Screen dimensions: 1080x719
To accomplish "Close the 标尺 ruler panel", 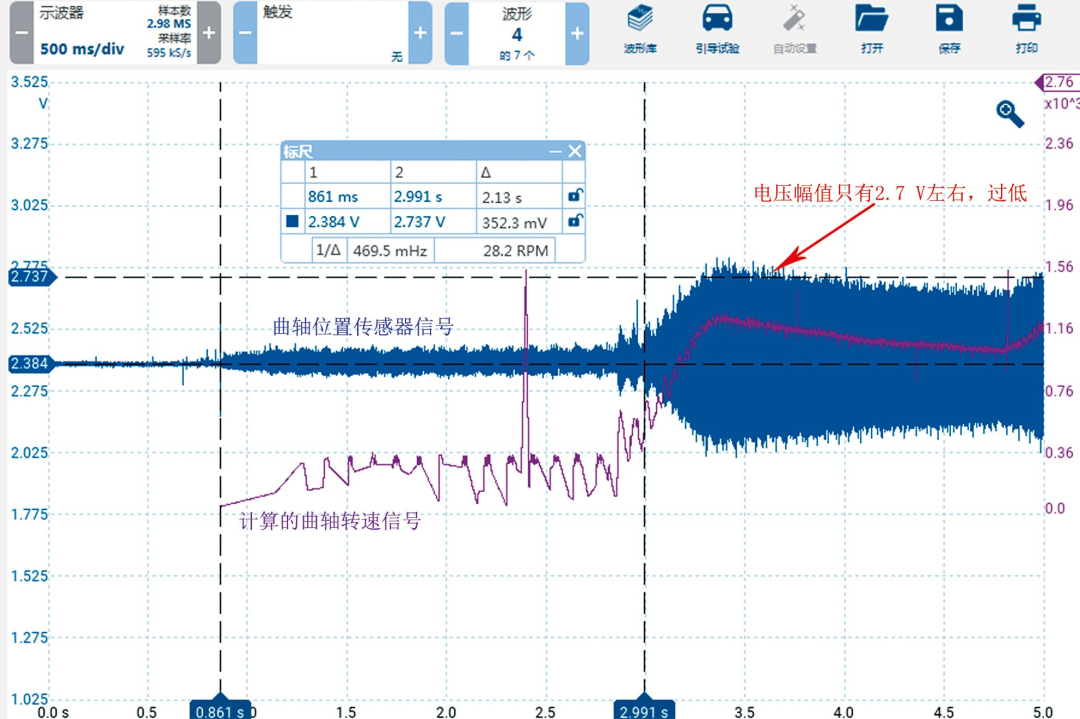I will click(575, 151).
